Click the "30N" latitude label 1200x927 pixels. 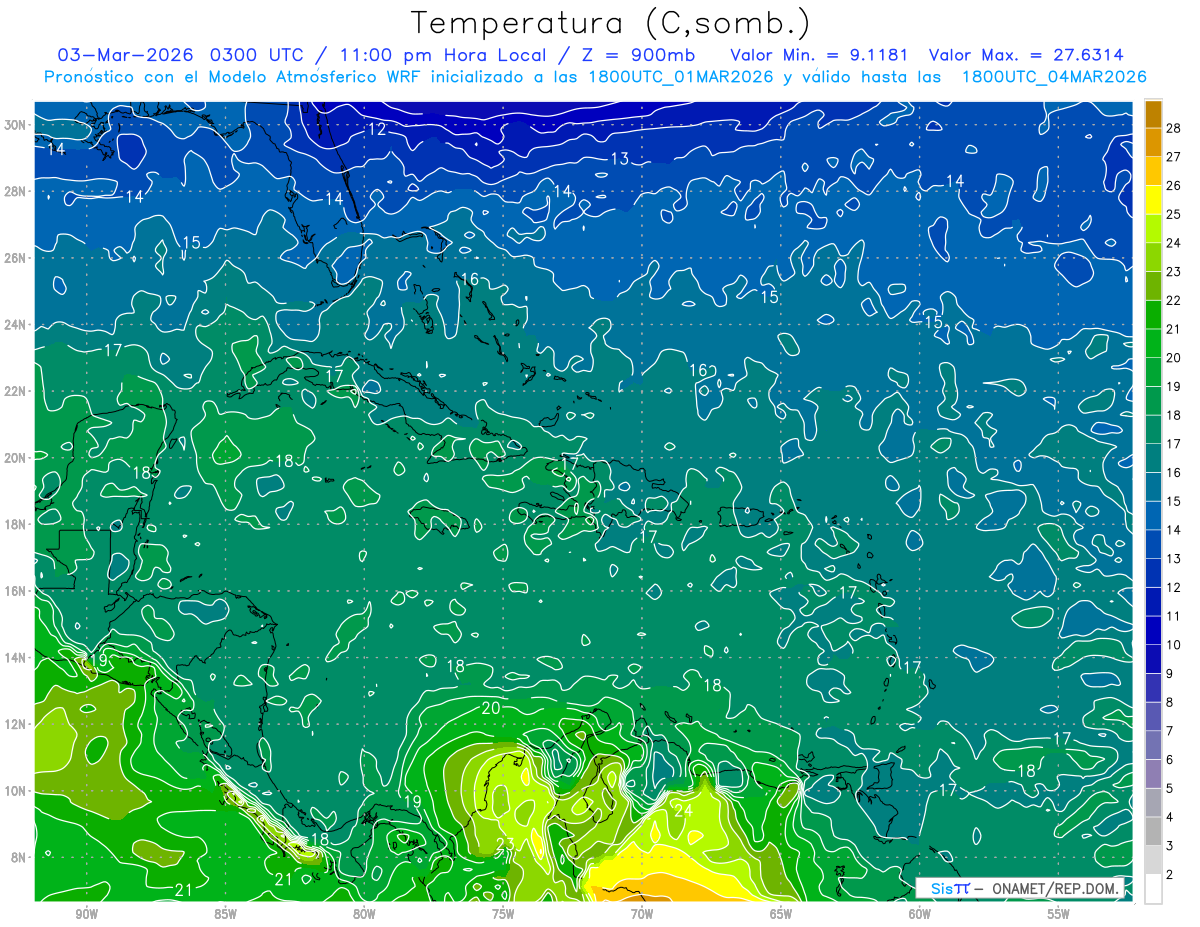pos(15,125)
